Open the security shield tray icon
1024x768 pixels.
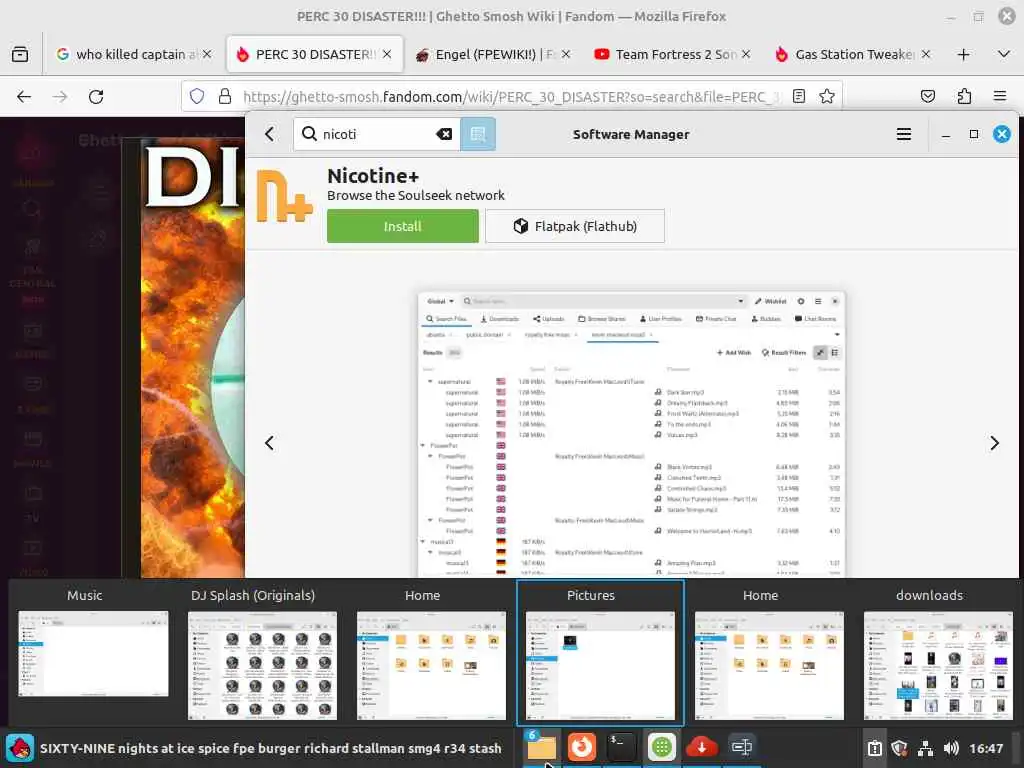[900, 748]
